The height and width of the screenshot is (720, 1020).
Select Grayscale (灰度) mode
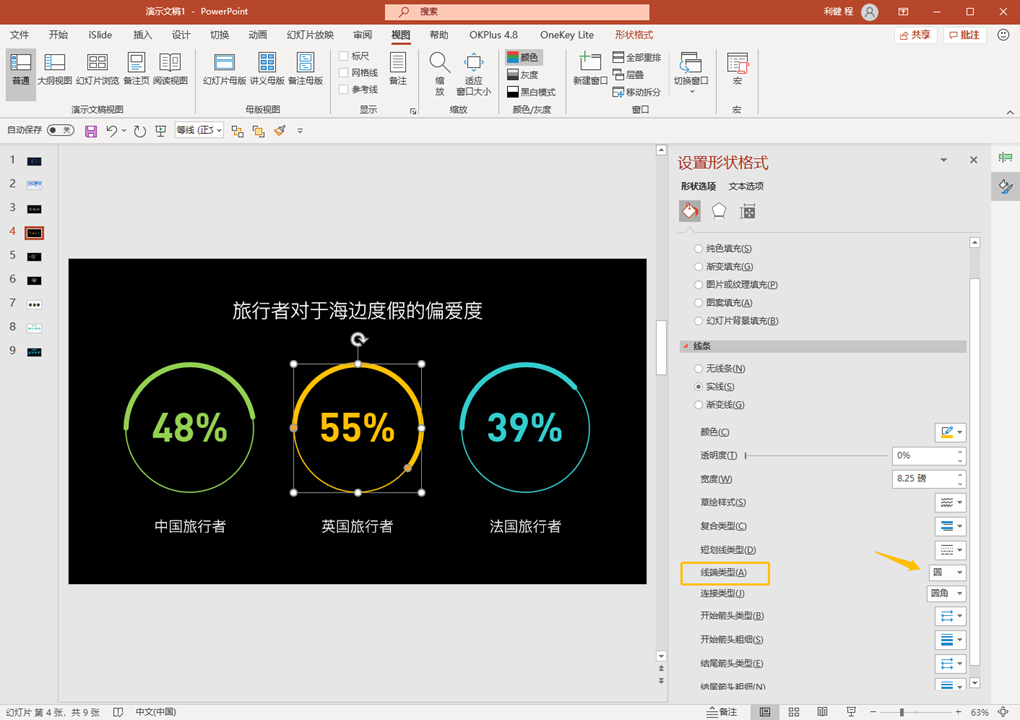[x=523, y=75]
